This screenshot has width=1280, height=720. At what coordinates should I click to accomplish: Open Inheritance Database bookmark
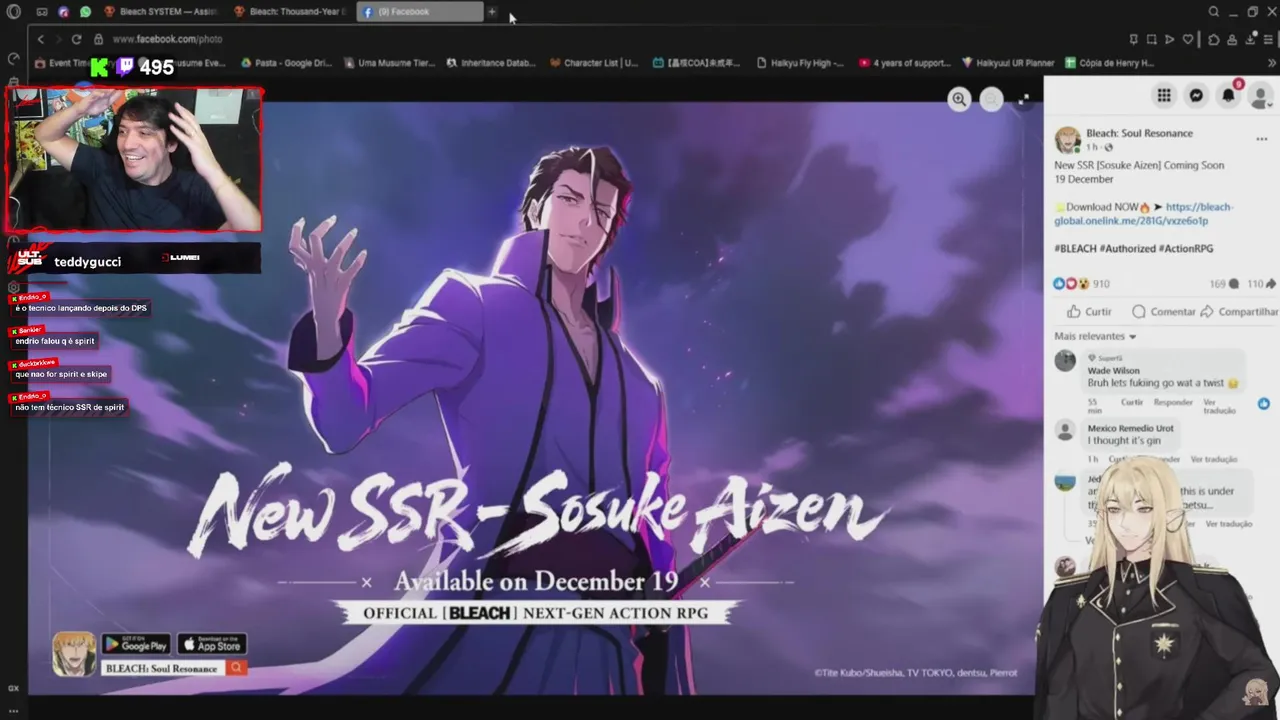pos(491,63)
